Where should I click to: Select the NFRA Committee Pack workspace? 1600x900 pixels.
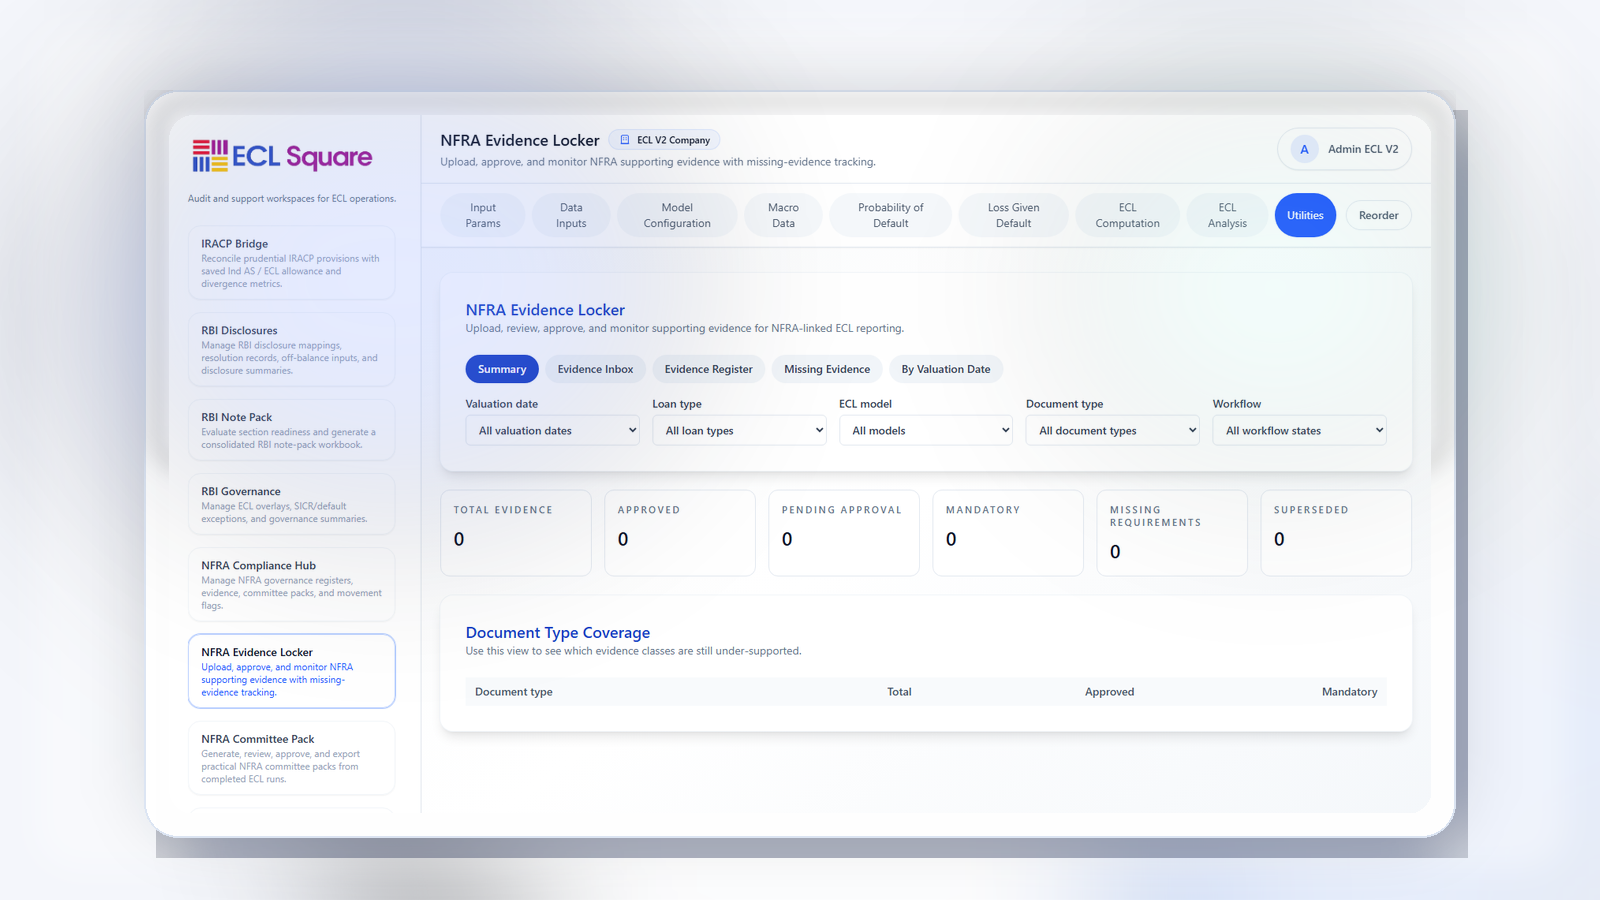pyautogui.click(x=291, y=758)
